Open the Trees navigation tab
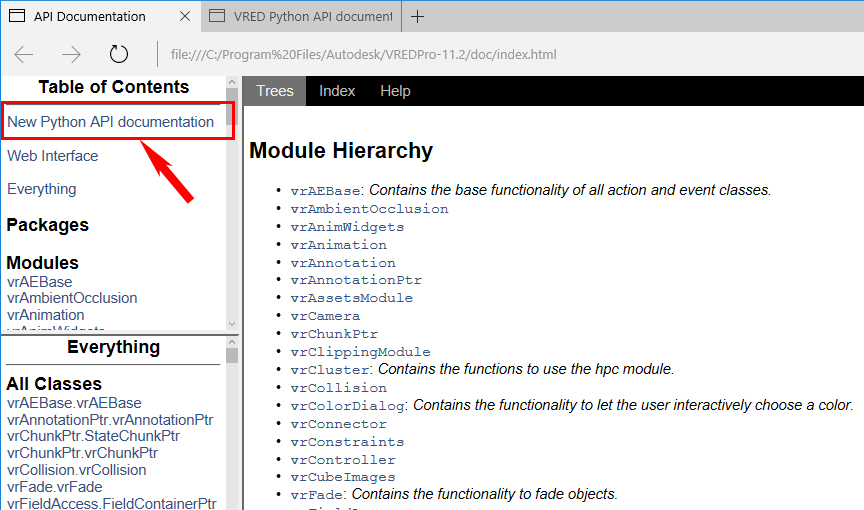The width and height of the screenshot is (864, 510). click(275, 91)
